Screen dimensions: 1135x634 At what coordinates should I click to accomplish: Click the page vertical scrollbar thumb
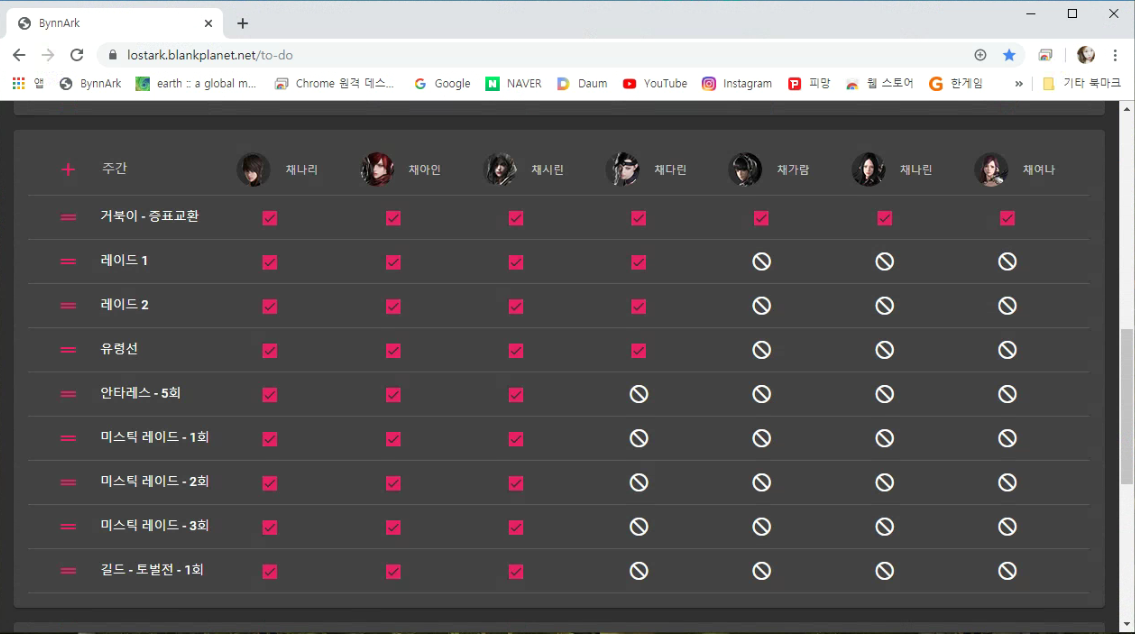click(x=1126, y=406)
